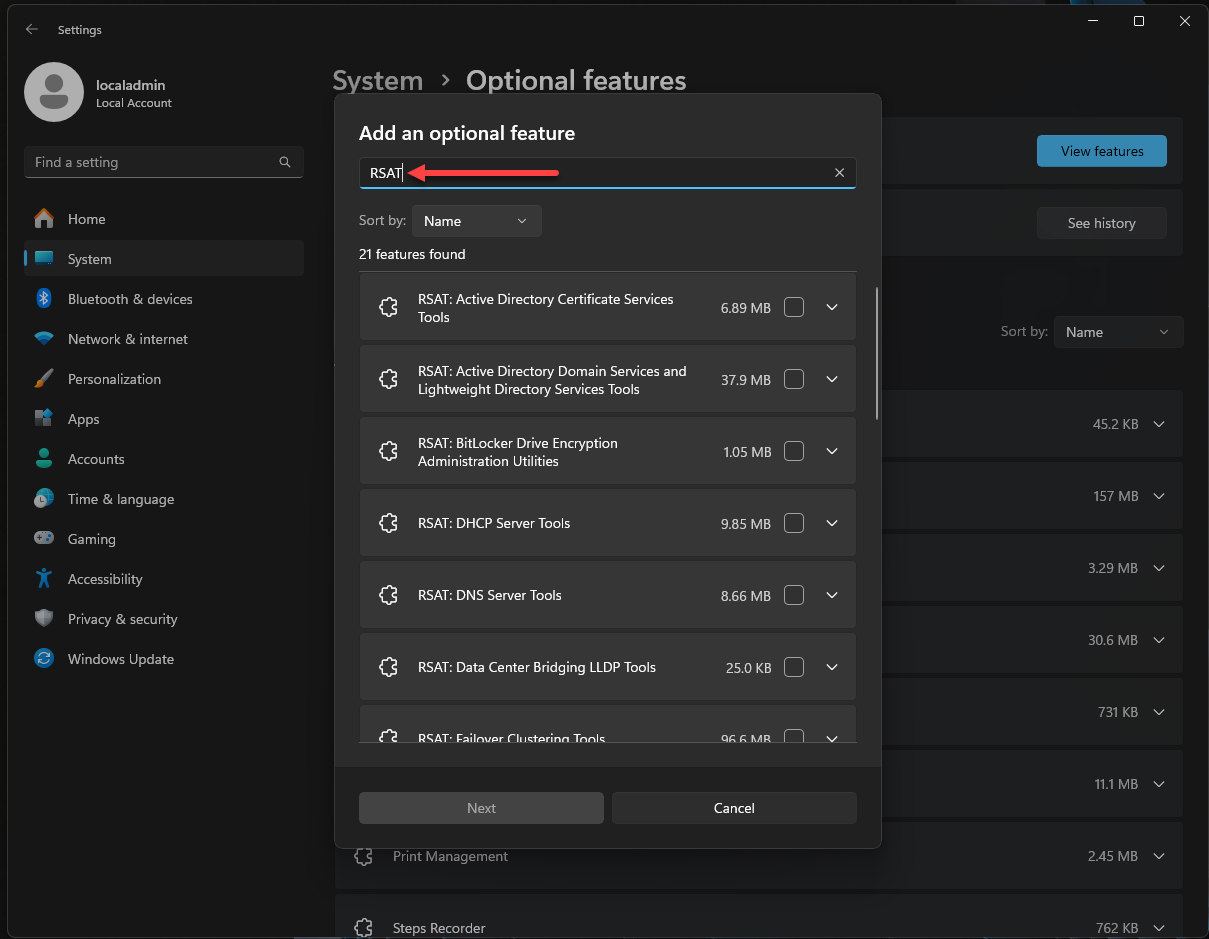
Task: Go to Accessibility settings
Action: tap(105, 579)
